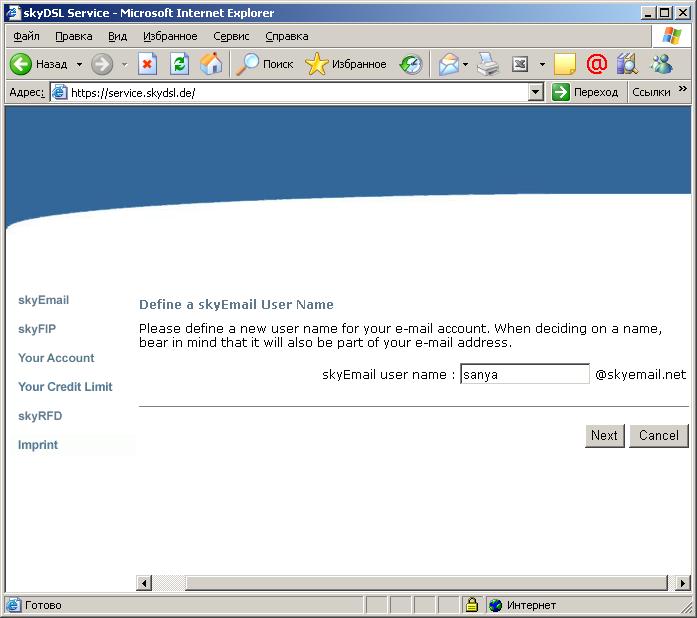Image resolution: width=697 pixels, height=618 pixels.
Task: Click the skyEmail user name field
Action: click(525, 374)
